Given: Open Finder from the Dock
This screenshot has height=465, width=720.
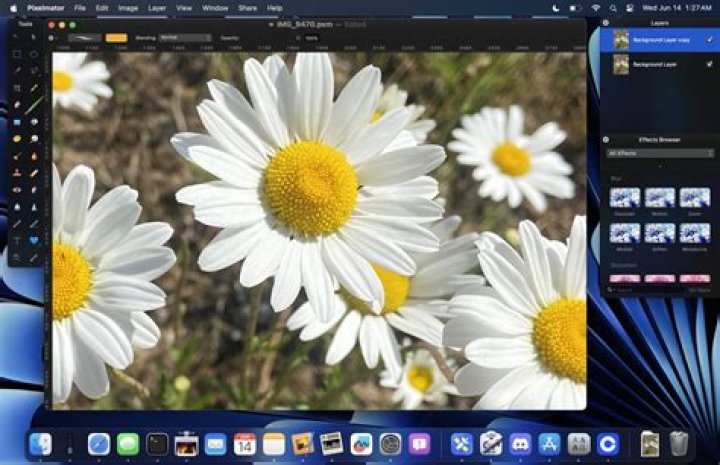Looking at the screenshot, I should tap(40, 444).
